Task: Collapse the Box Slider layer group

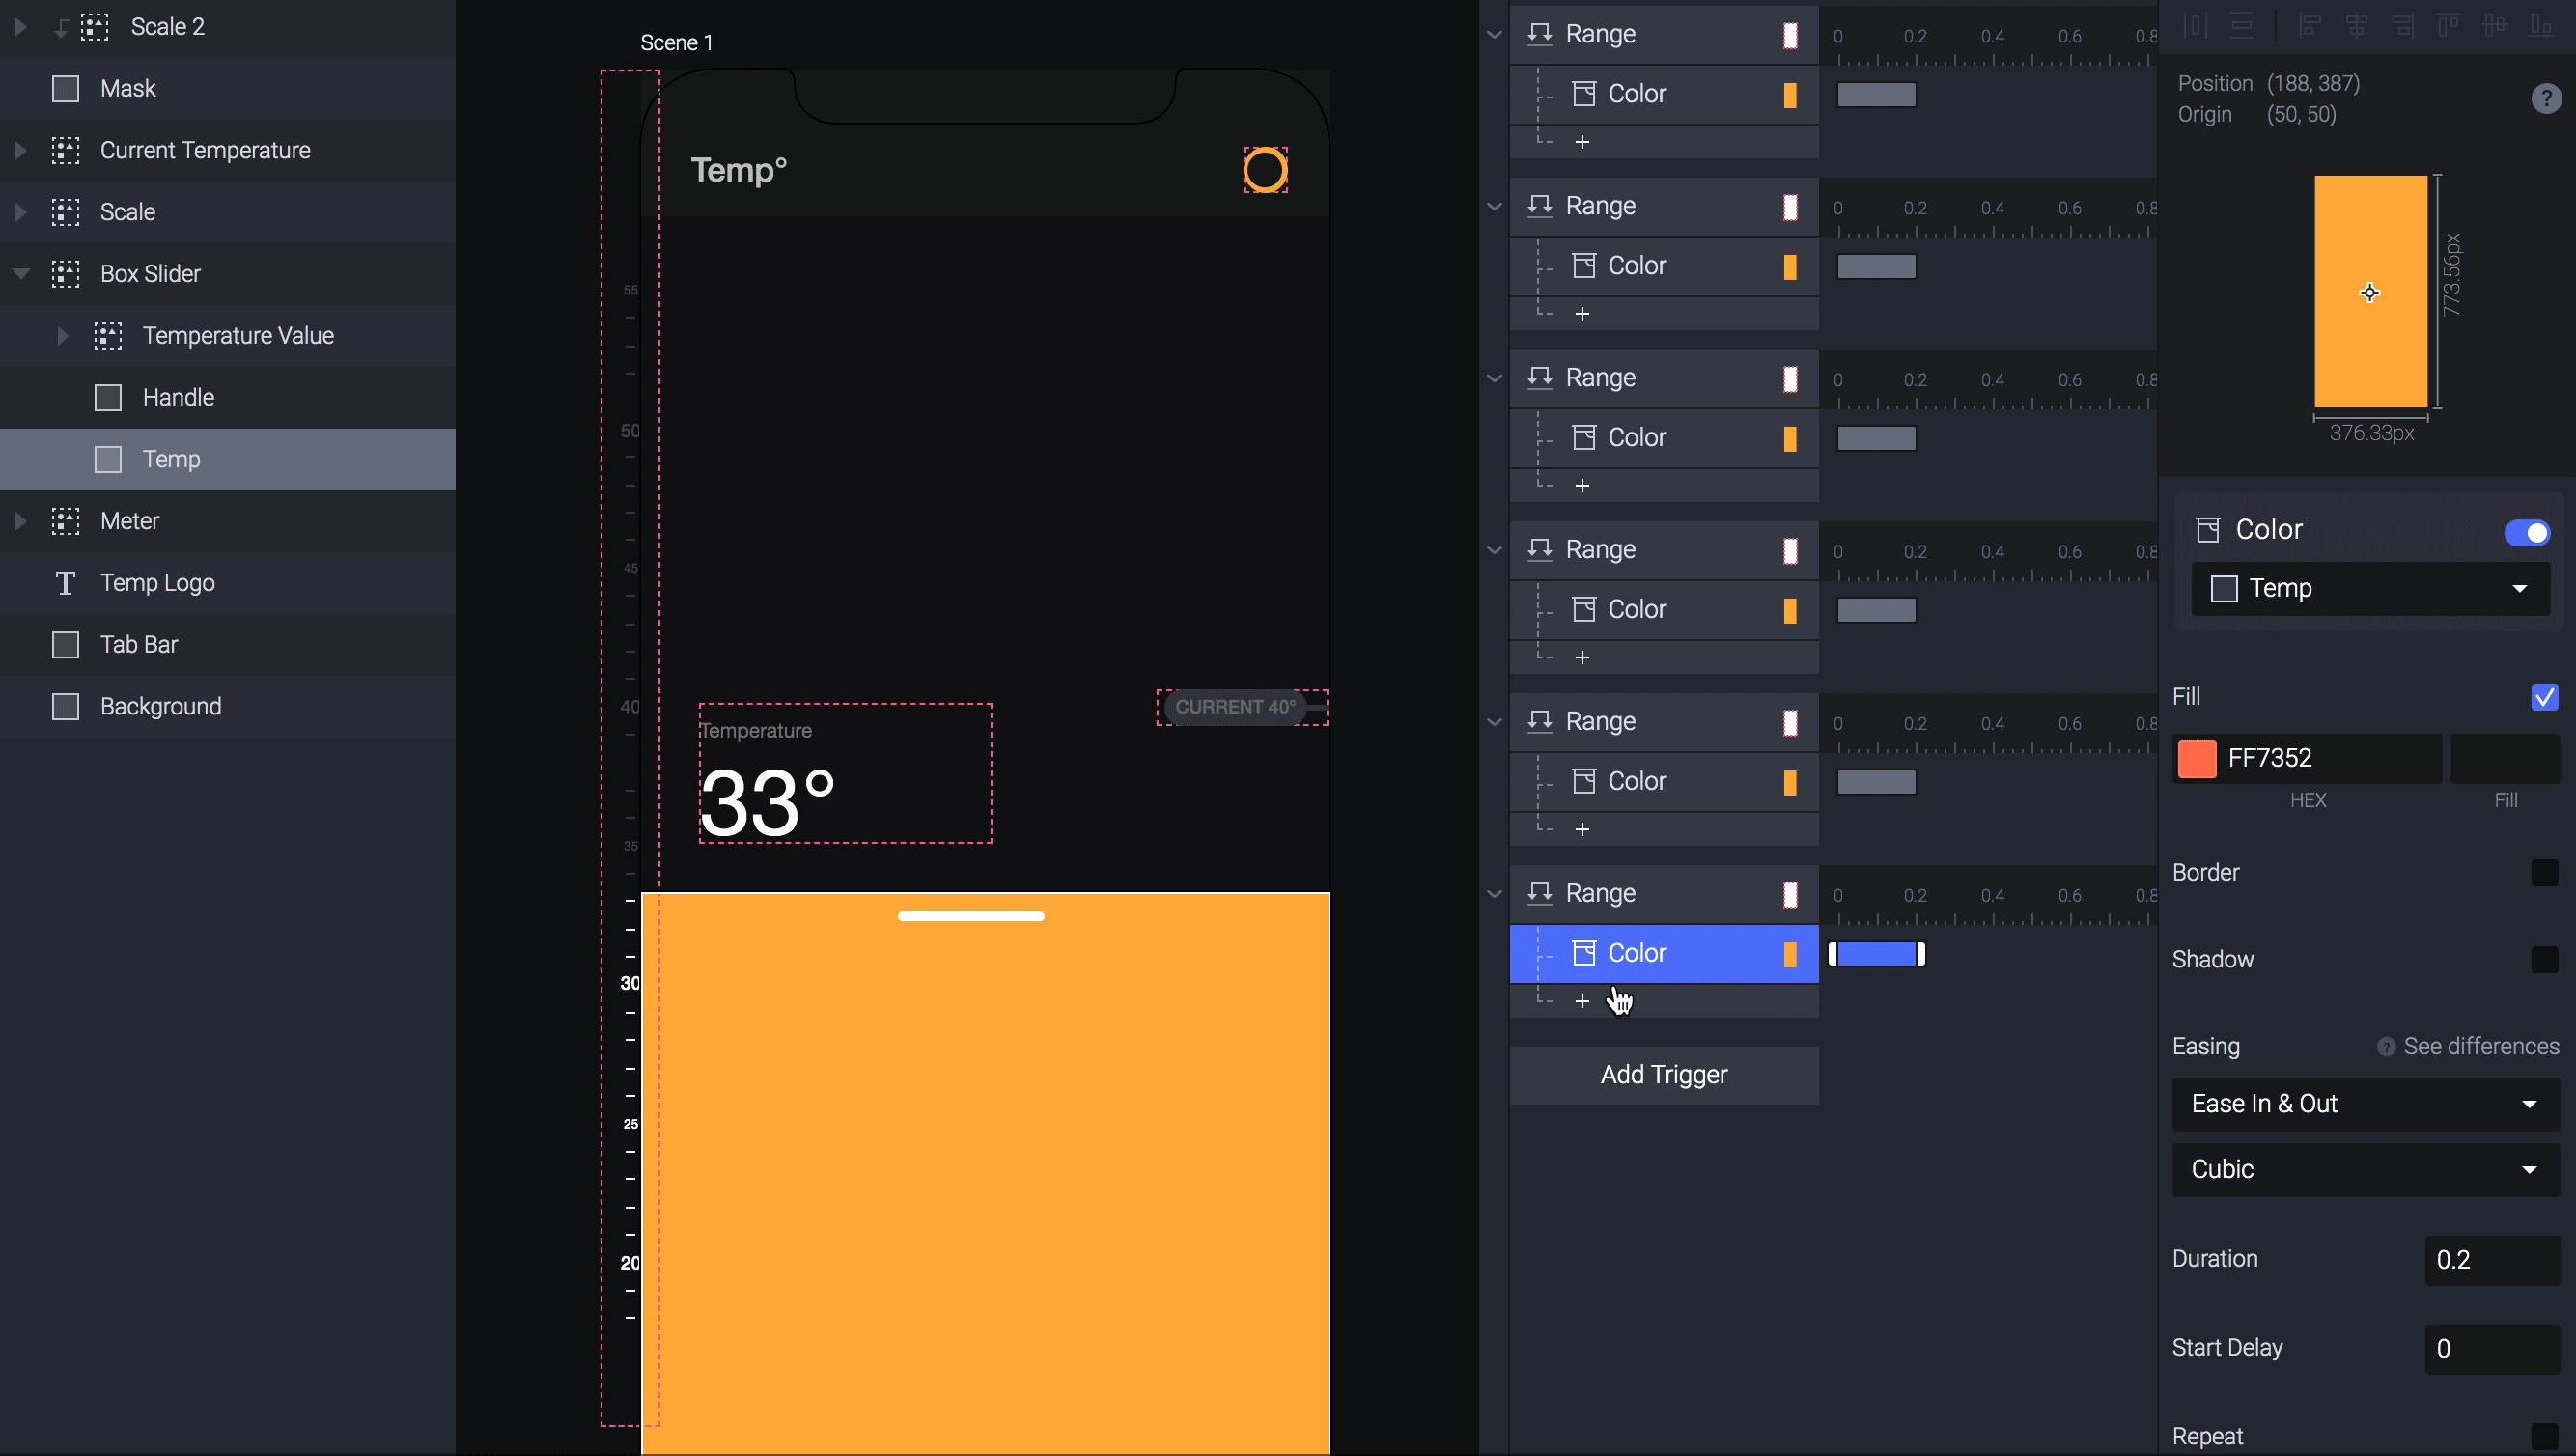Action: pyautogui.click(x=18, y=273)
